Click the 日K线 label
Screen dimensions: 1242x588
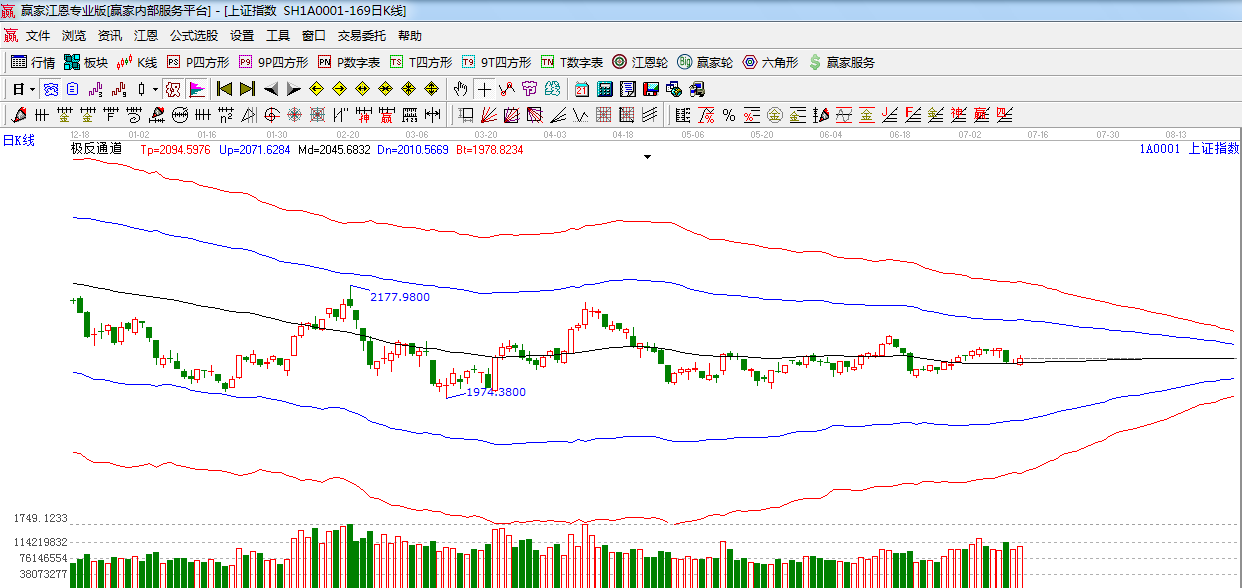point(18,140)
